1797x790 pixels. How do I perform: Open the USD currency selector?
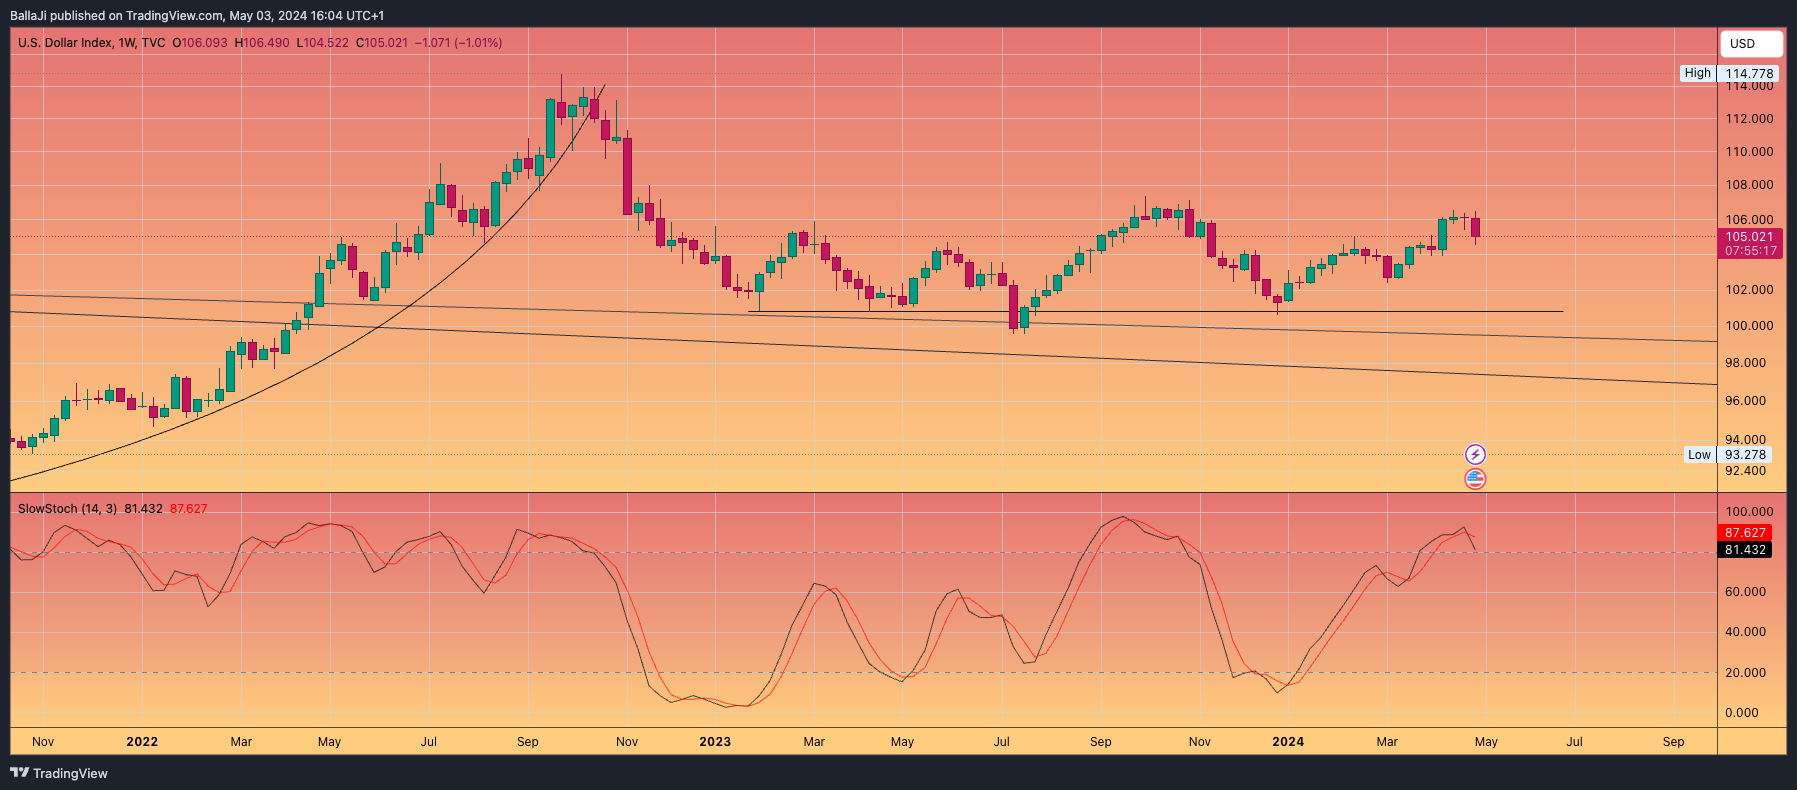1751,44
